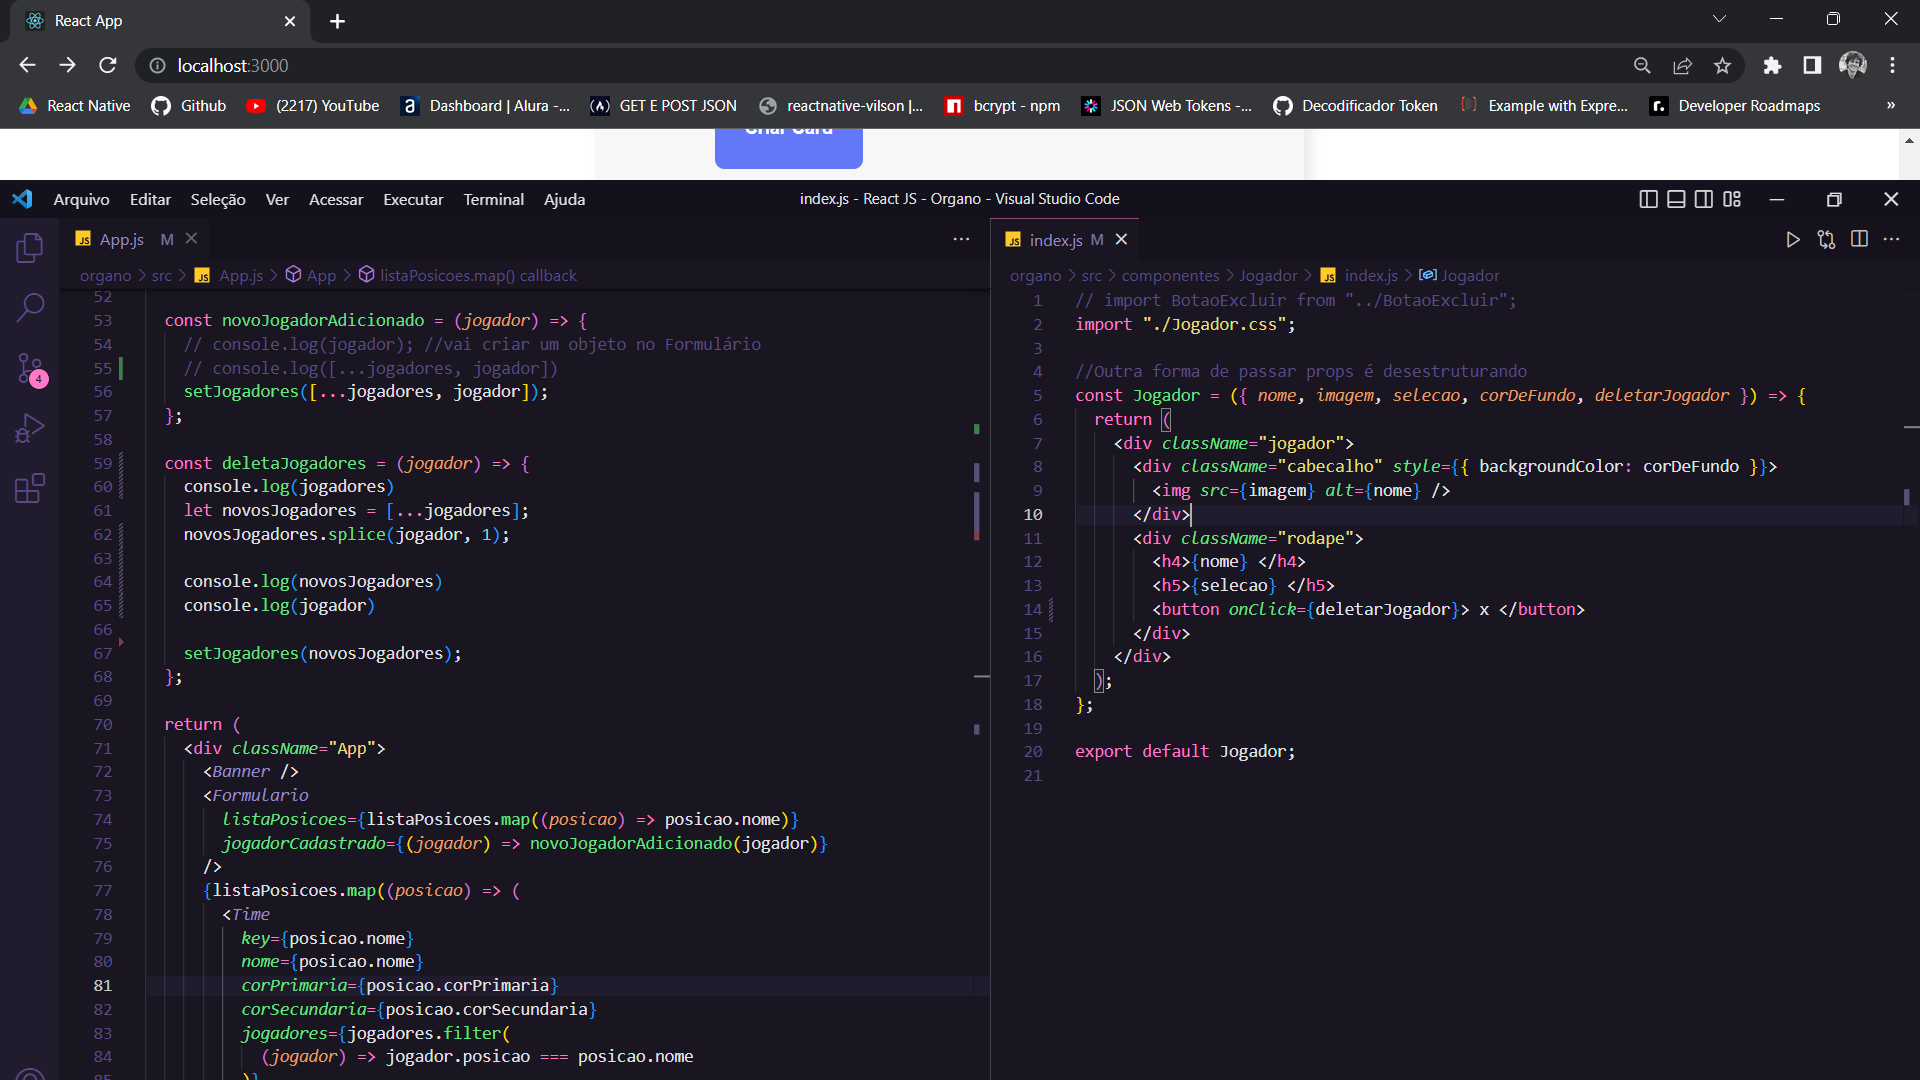Image resolution: width=1920 pixels, height=1080 pixels.
Task: Open the Customize Layout icon
Action: 1733,198
